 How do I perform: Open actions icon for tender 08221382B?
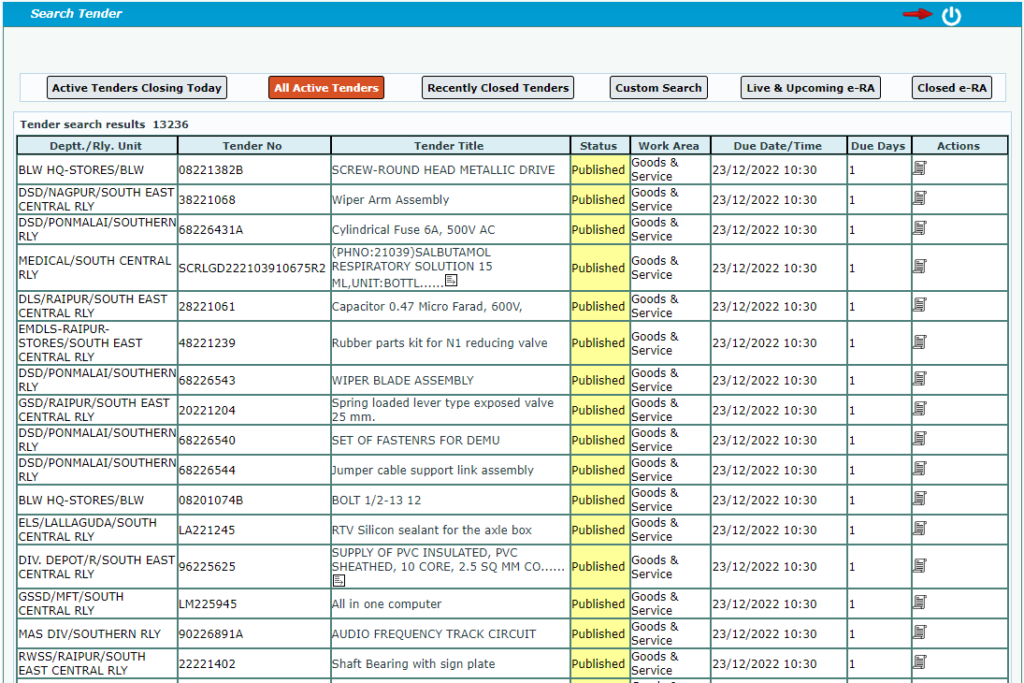[x=920, y=169]
